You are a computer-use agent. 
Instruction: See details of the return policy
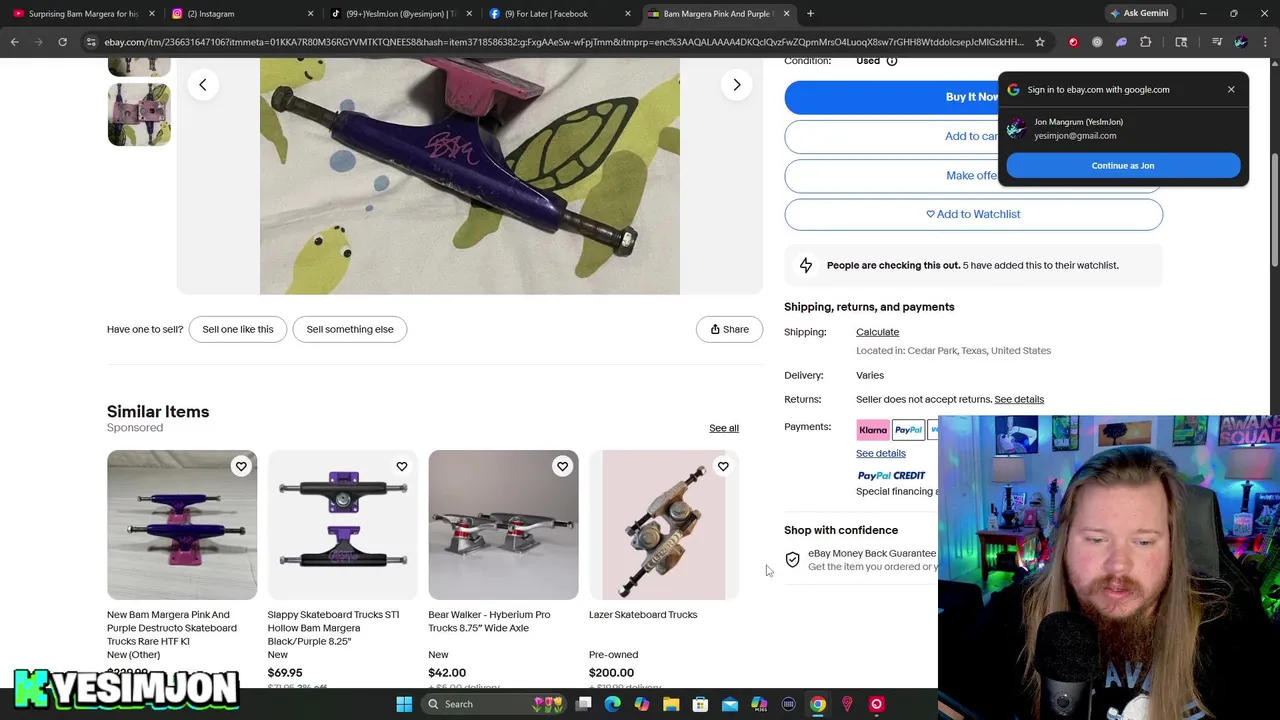pos(1019,399)
